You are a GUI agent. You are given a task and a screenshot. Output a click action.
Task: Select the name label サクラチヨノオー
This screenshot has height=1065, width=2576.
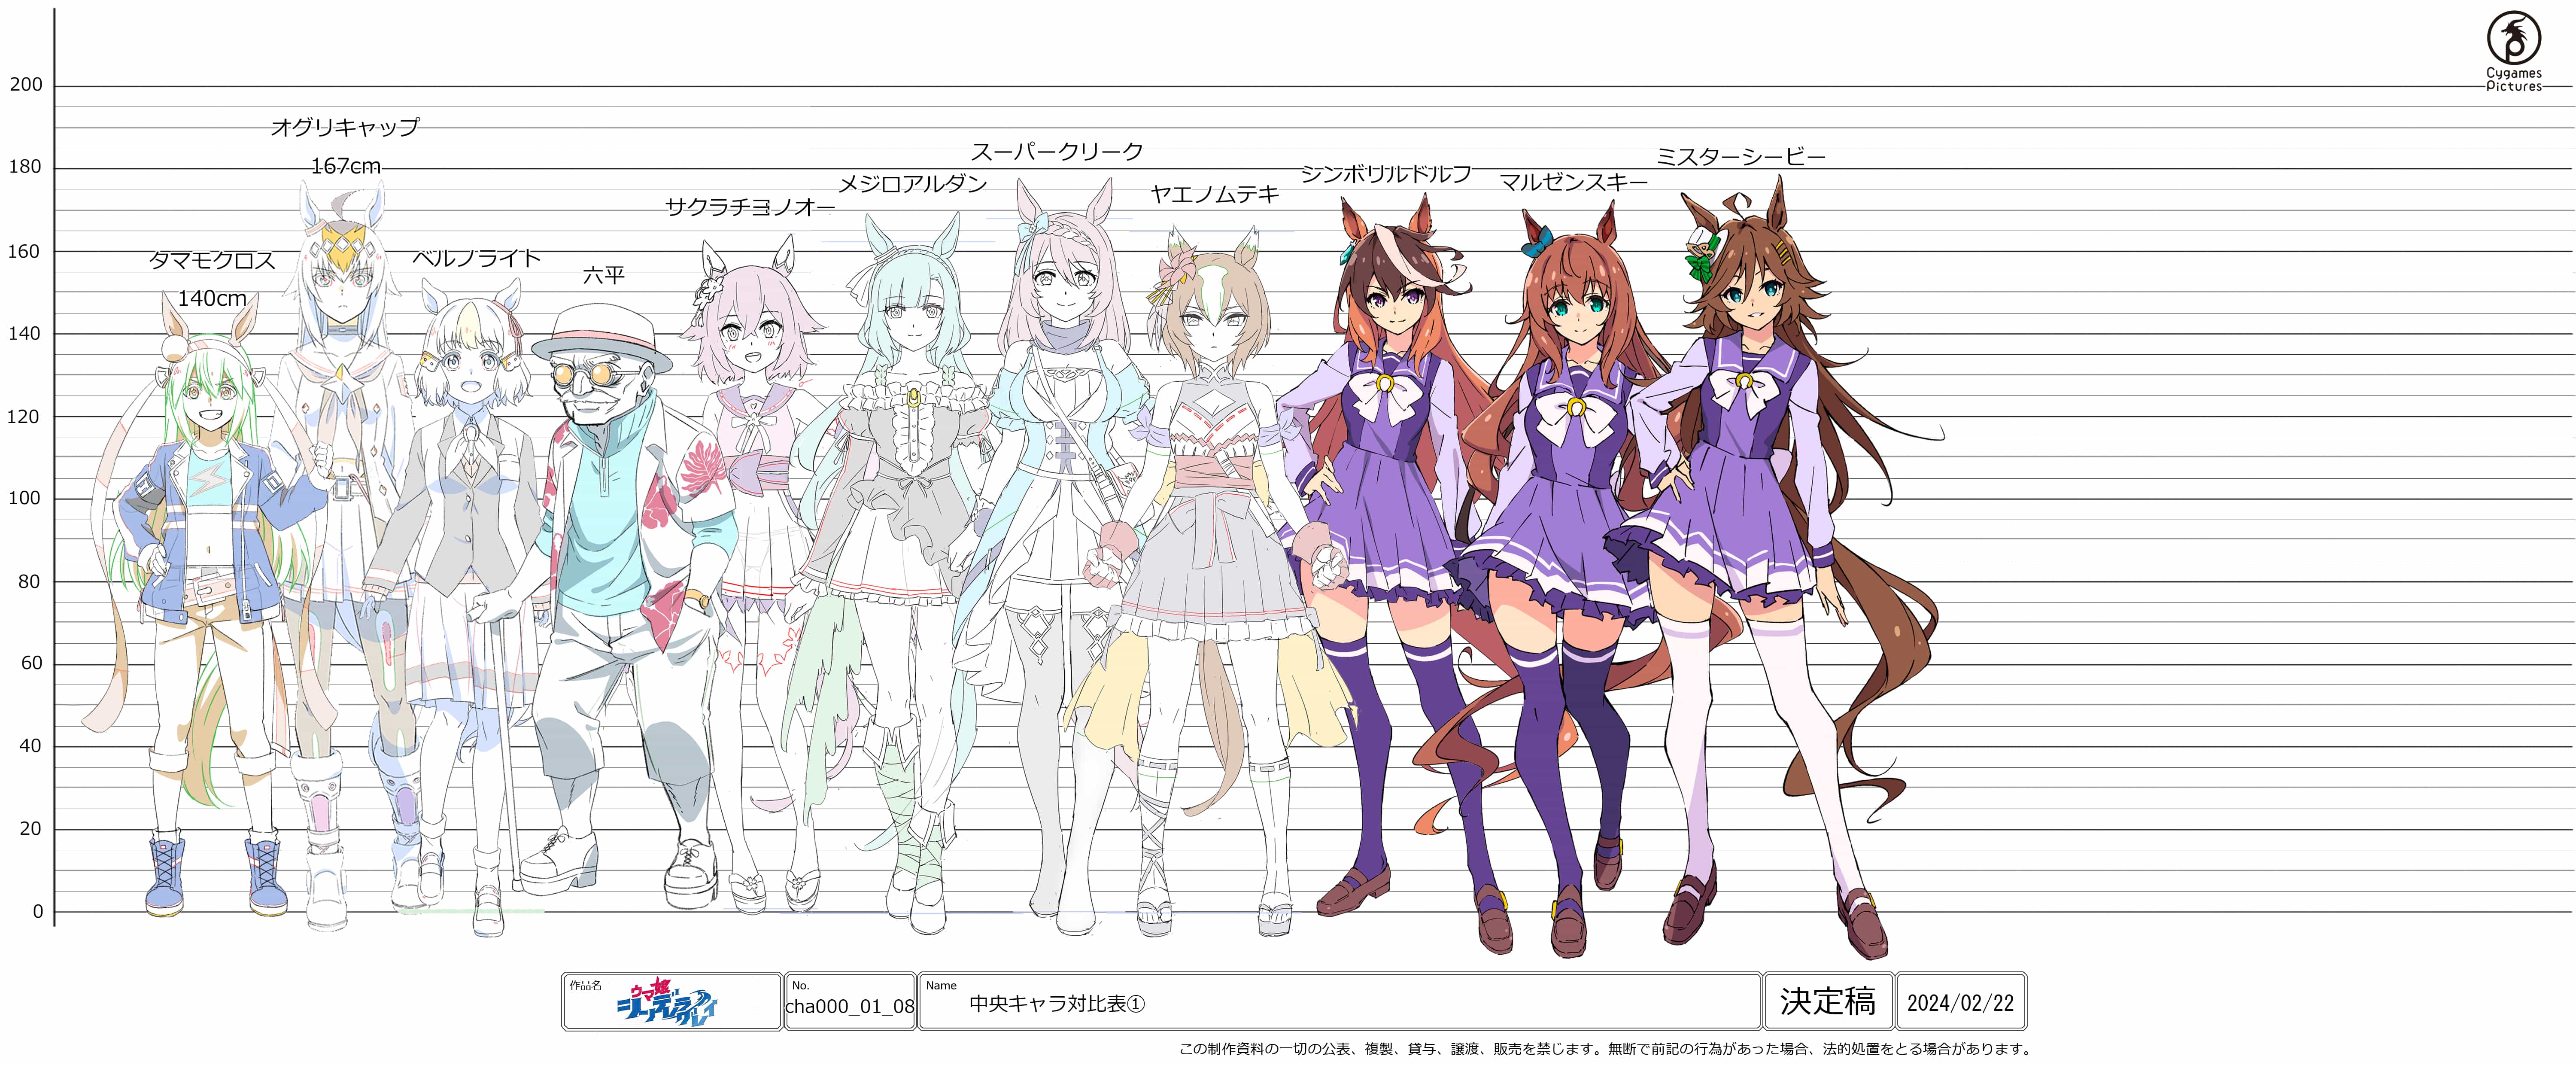coord(750,207)
